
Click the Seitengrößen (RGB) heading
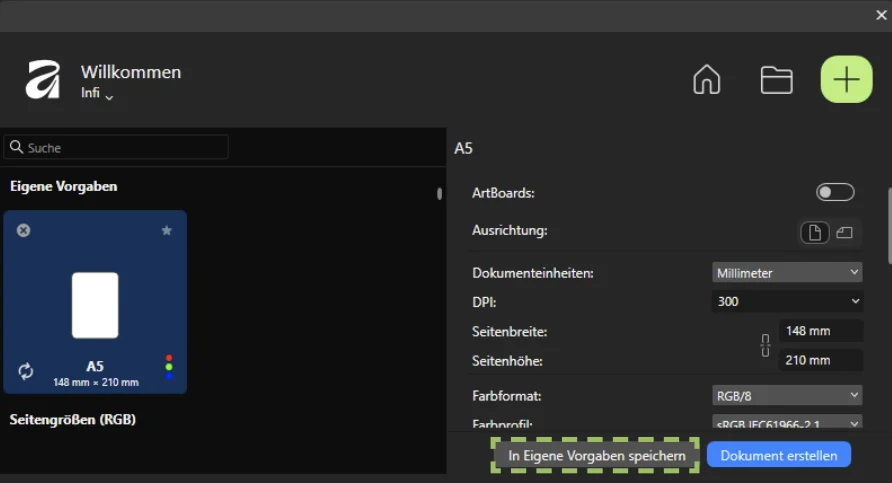pos(73,420)
